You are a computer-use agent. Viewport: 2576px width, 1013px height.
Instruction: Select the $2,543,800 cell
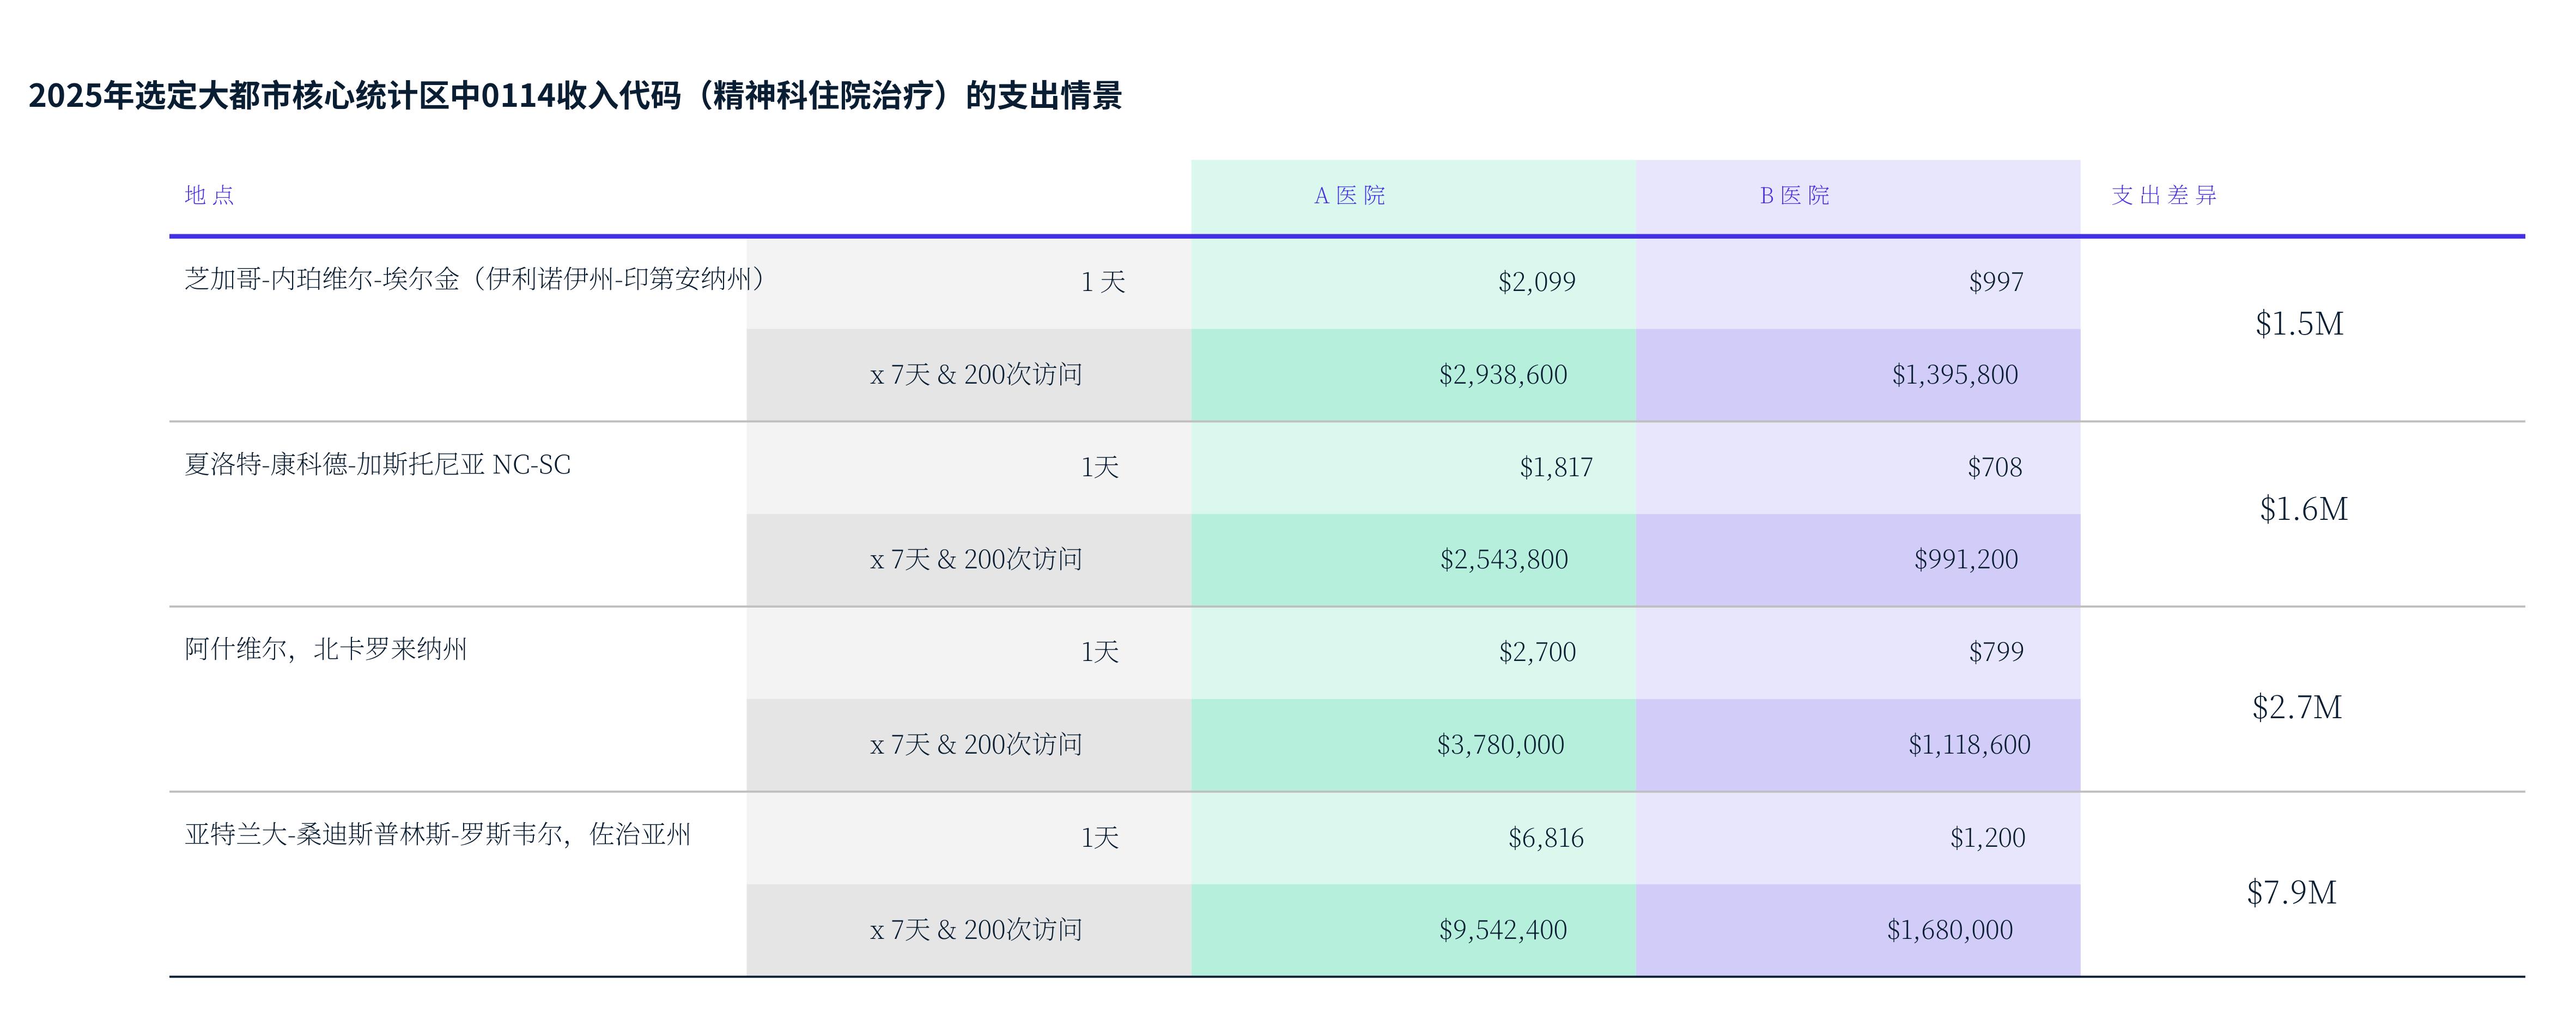pos(1504,560)
